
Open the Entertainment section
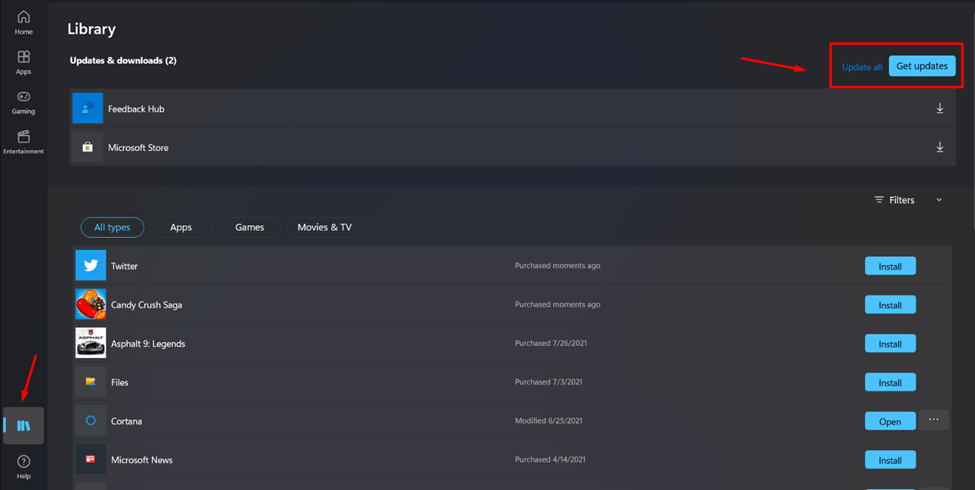(24, 142)
